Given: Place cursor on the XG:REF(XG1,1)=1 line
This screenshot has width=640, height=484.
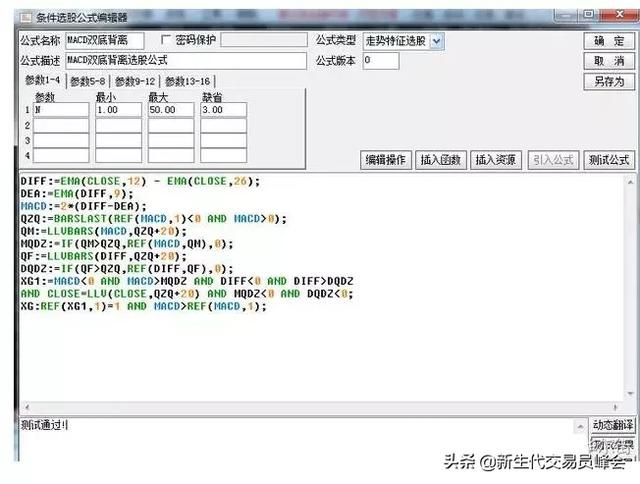Looking at the screenshot, I should coord(143,306).
